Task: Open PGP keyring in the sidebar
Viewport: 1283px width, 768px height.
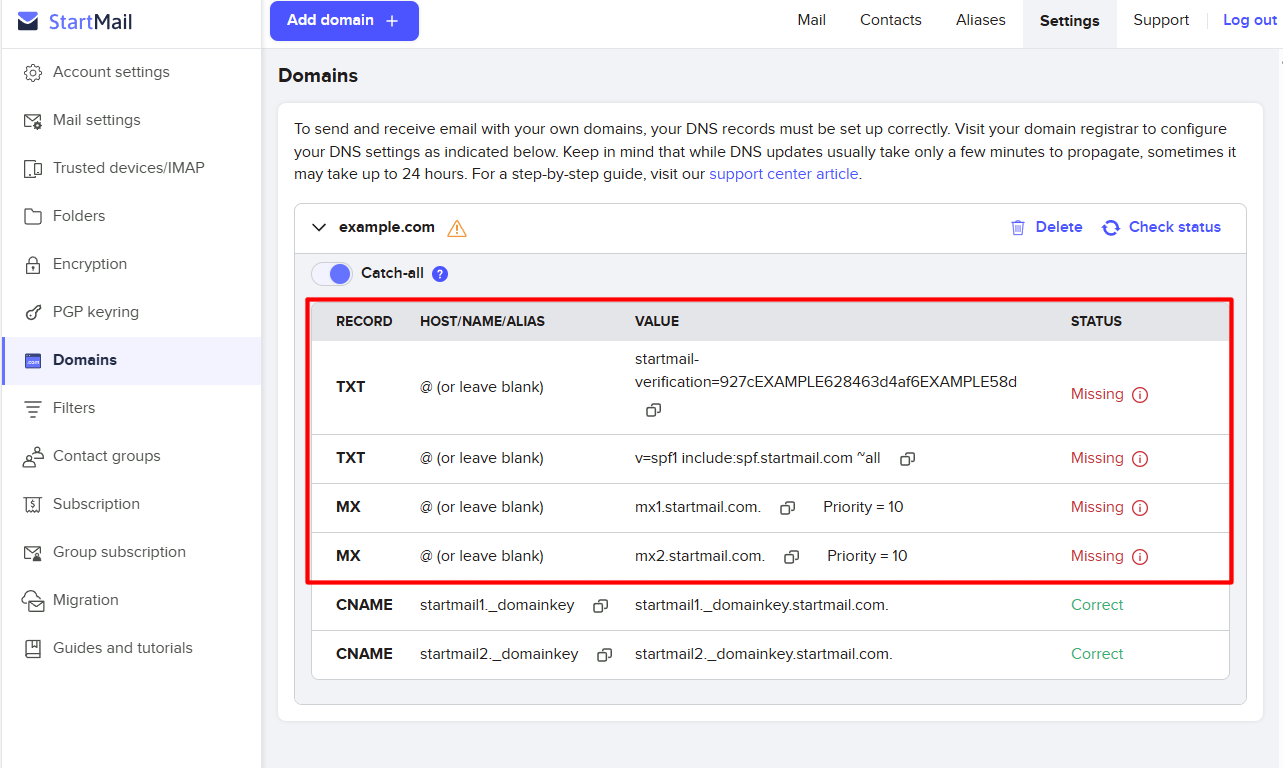Action: point(131,312)
